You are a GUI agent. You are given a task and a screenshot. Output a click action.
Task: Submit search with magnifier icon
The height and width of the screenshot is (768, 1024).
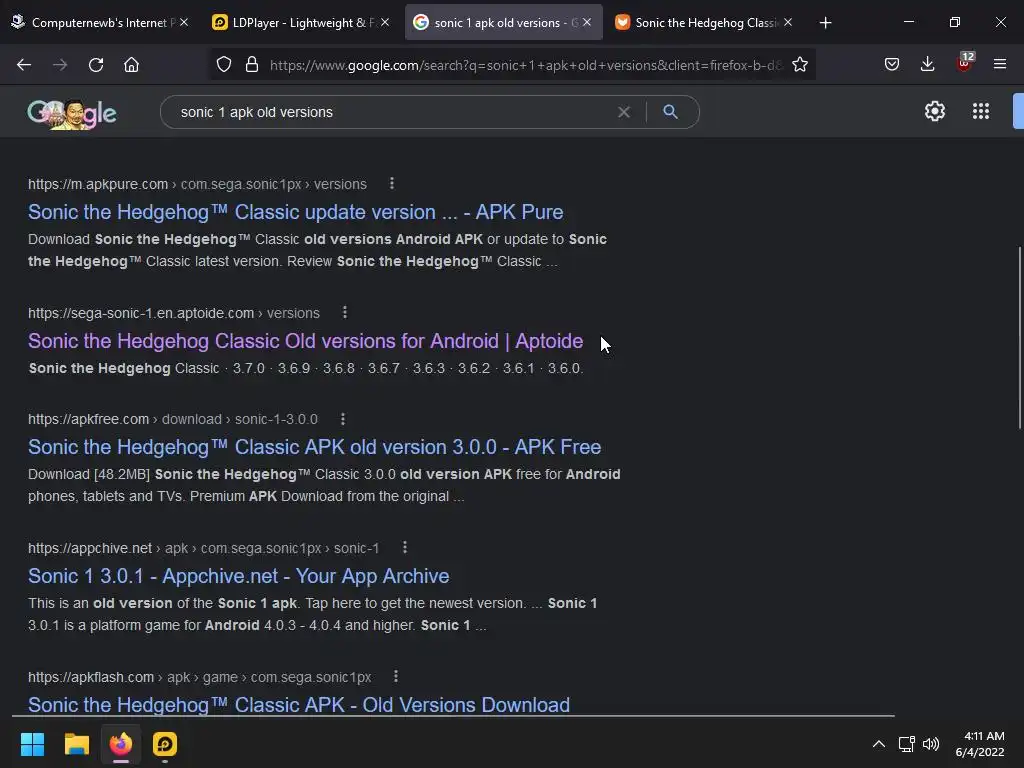pos(670,112)
